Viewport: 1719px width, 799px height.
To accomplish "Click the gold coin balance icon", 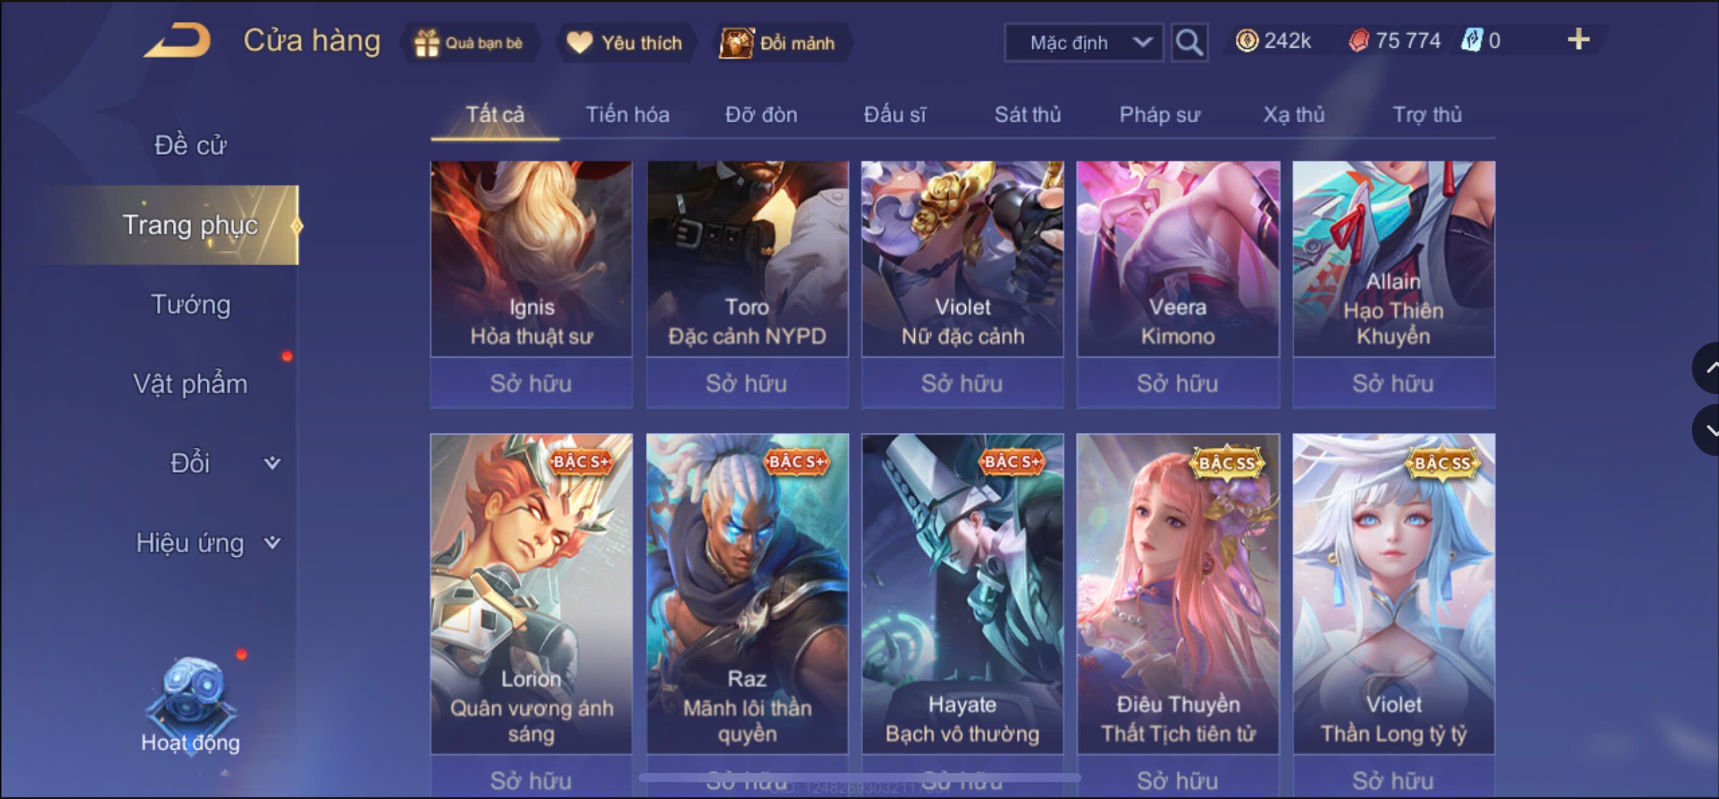I will pyautogui.click(x=1246, y=41).
